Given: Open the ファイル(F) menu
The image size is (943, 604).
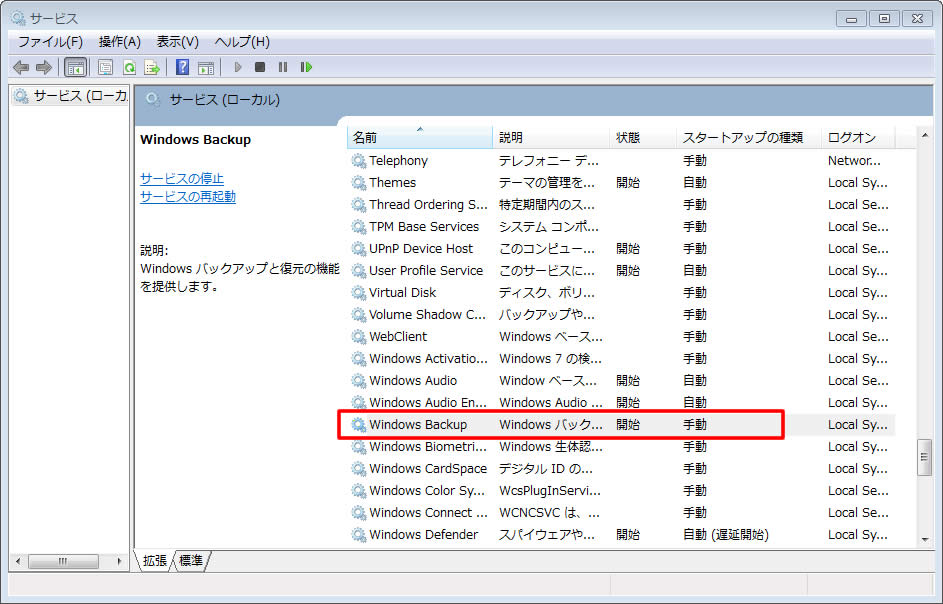Looking at the screenshot, I should [50, 42].
